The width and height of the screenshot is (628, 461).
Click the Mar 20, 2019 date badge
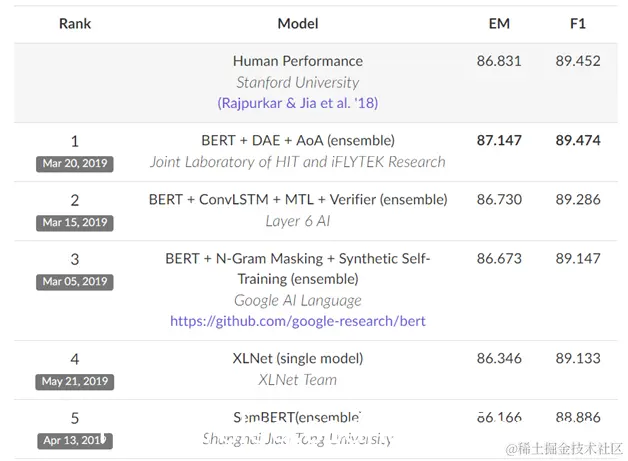tap(75, 163)
